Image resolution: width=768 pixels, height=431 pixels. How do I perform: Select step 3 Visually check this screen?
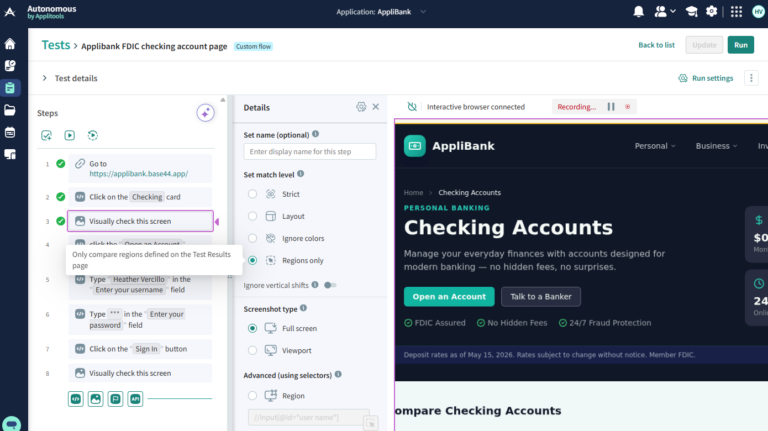[x=140, y=221]
